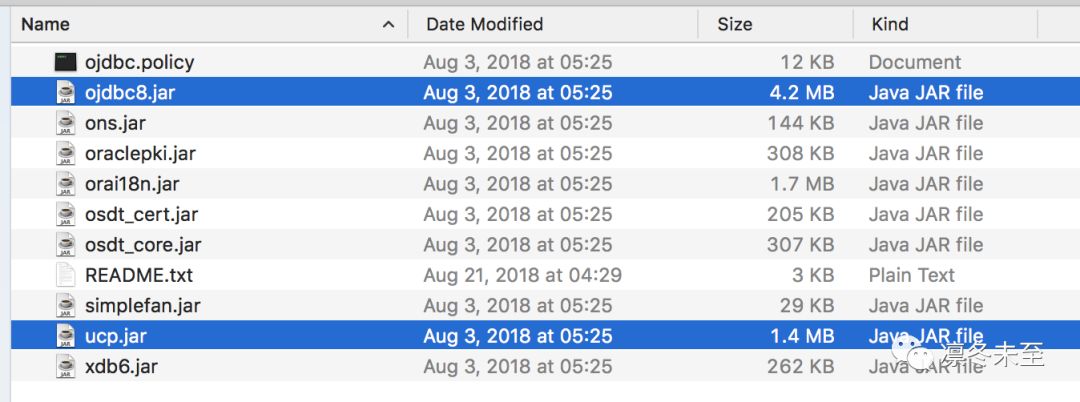
Task: Select the ons.jar JAR icon
Action: [x=66, y=123]
